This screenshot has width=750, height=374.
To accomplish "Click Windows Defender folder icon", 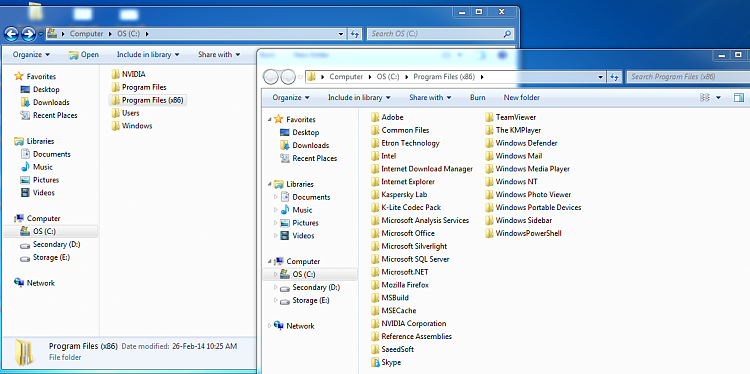I will [x=489, y=143].
